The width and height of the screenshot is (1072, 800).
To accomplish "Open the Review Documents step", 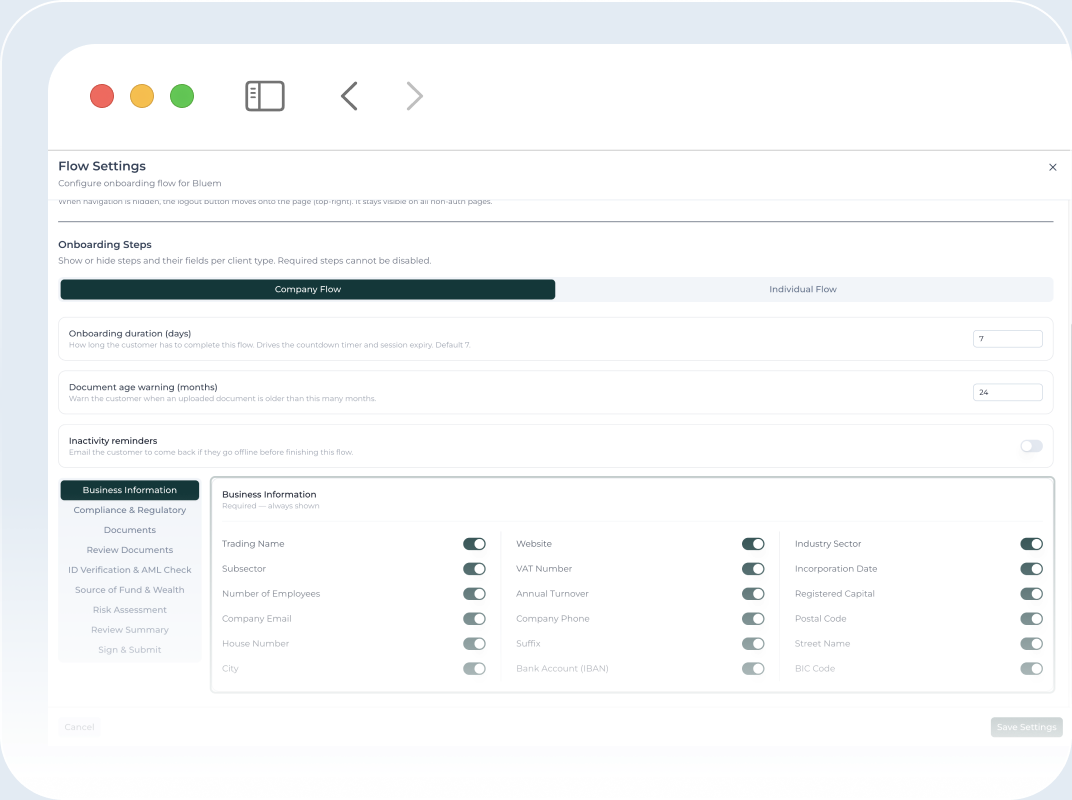I will click(x=130, y=550).
